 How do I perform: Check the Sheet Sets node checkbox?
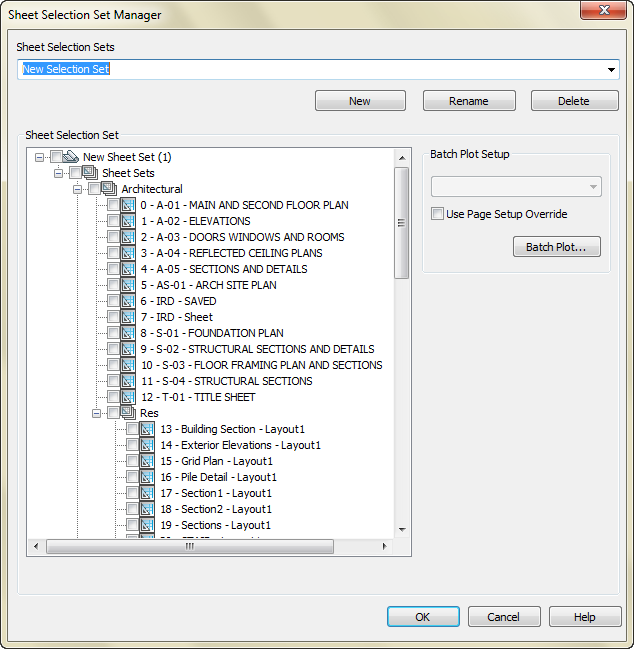pyautogui.click(x=75, y=173)
